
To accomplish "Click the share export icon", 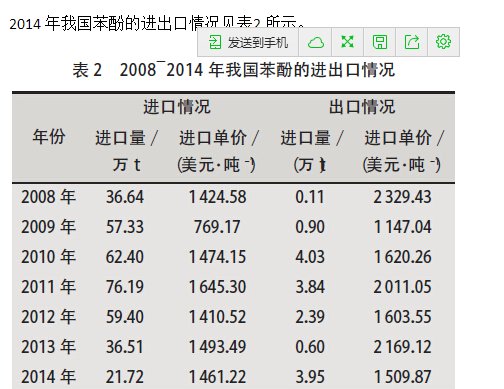I will [x=412, y=42].
